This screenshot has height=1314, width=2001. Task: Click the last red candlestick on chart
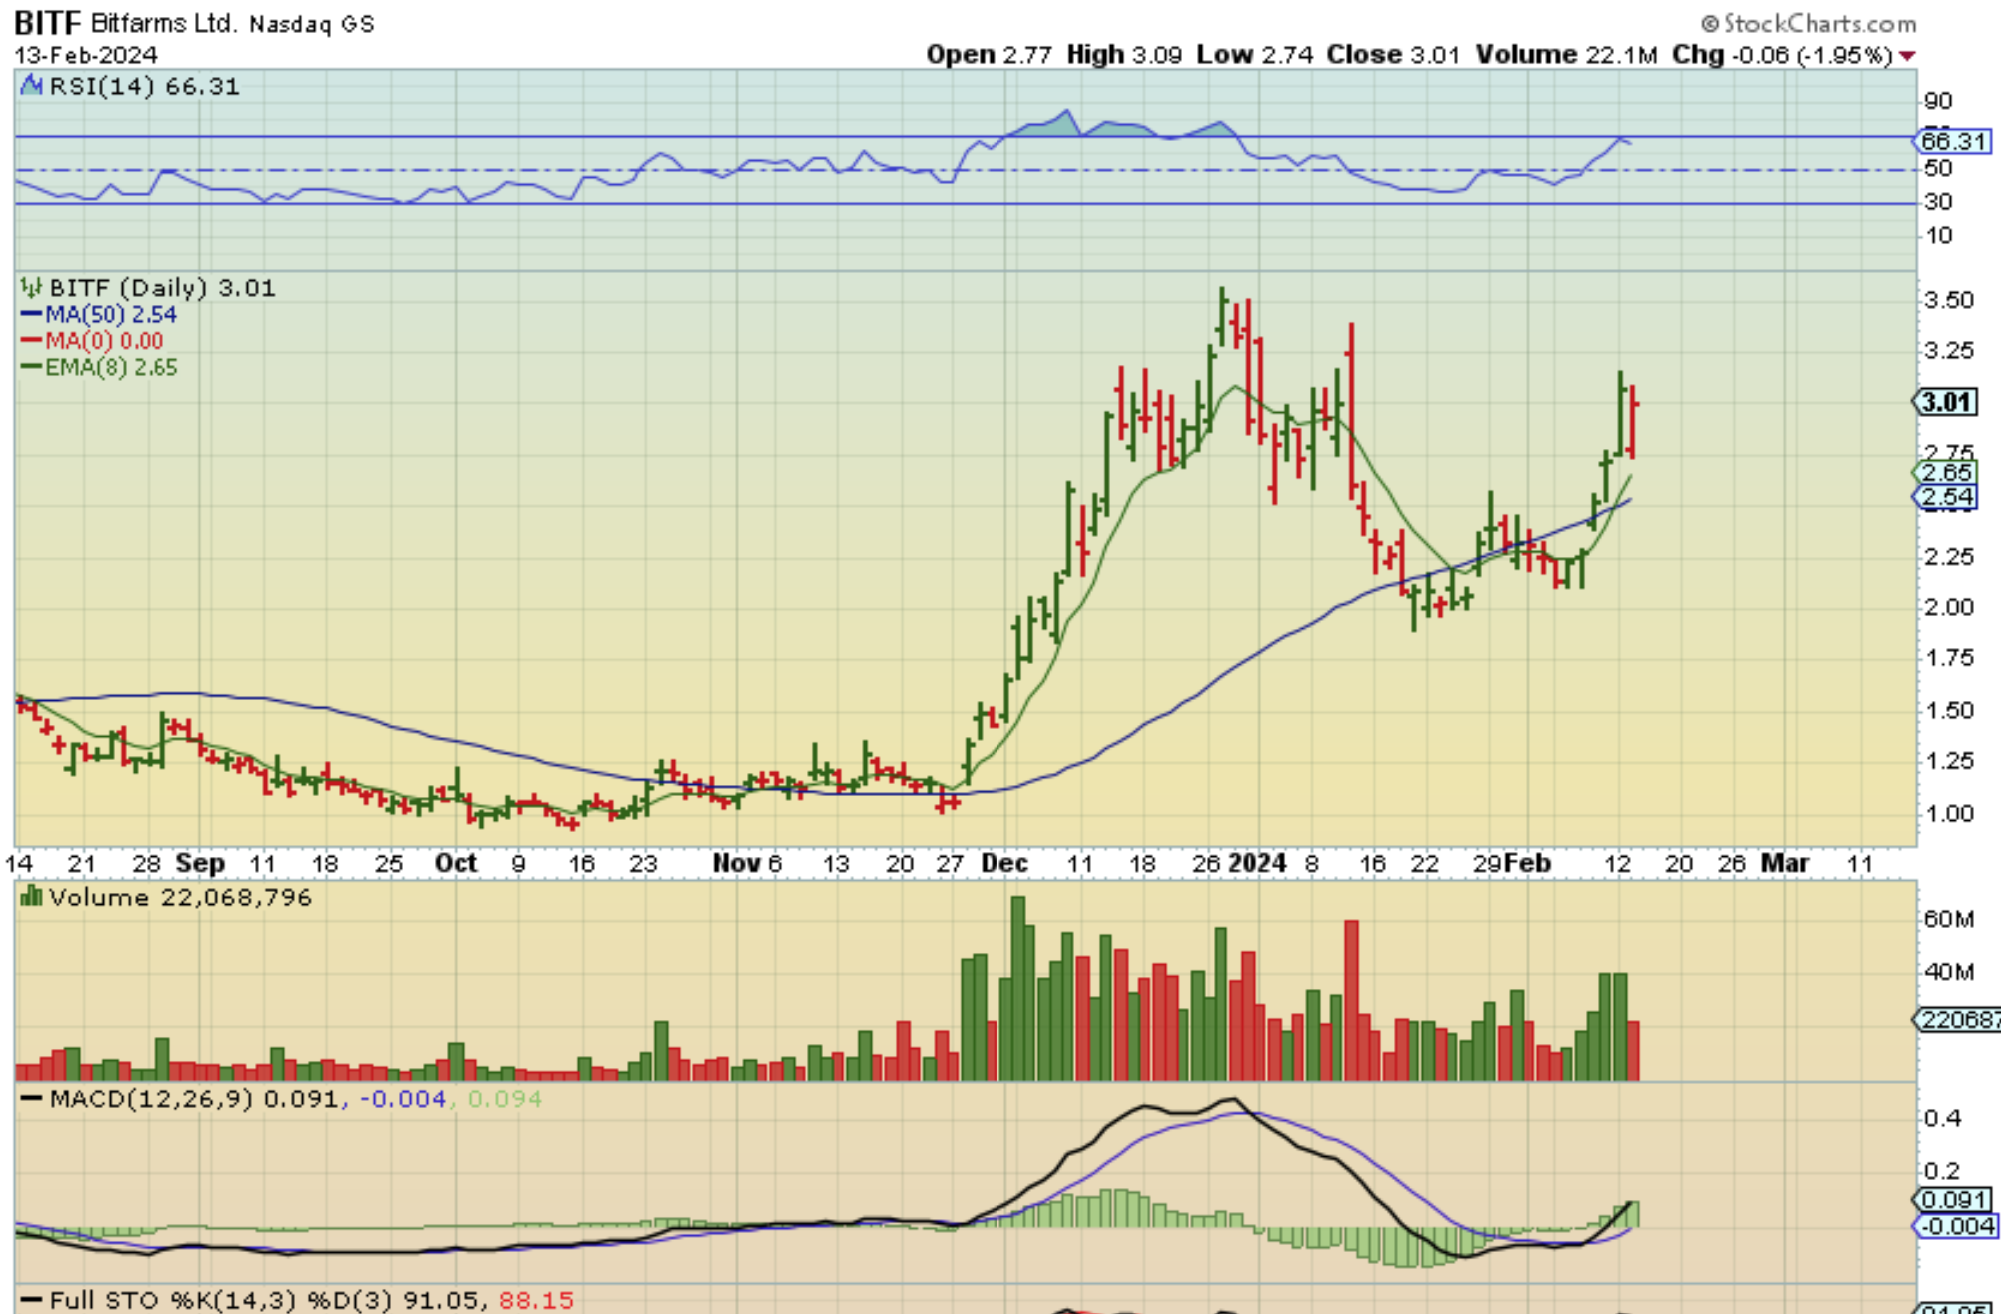[x=1632, y=422]
